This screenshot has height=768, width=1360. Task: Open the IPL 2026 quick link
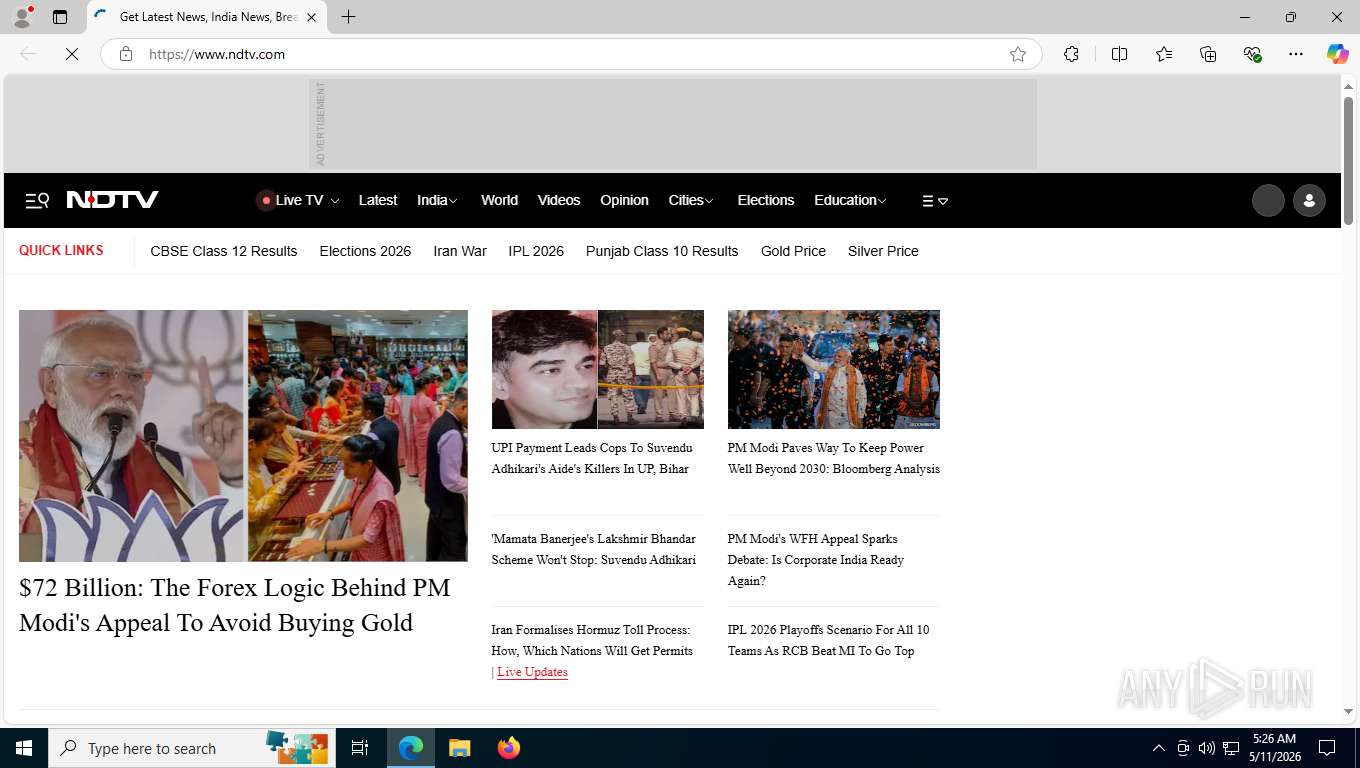tap(536, 251)
